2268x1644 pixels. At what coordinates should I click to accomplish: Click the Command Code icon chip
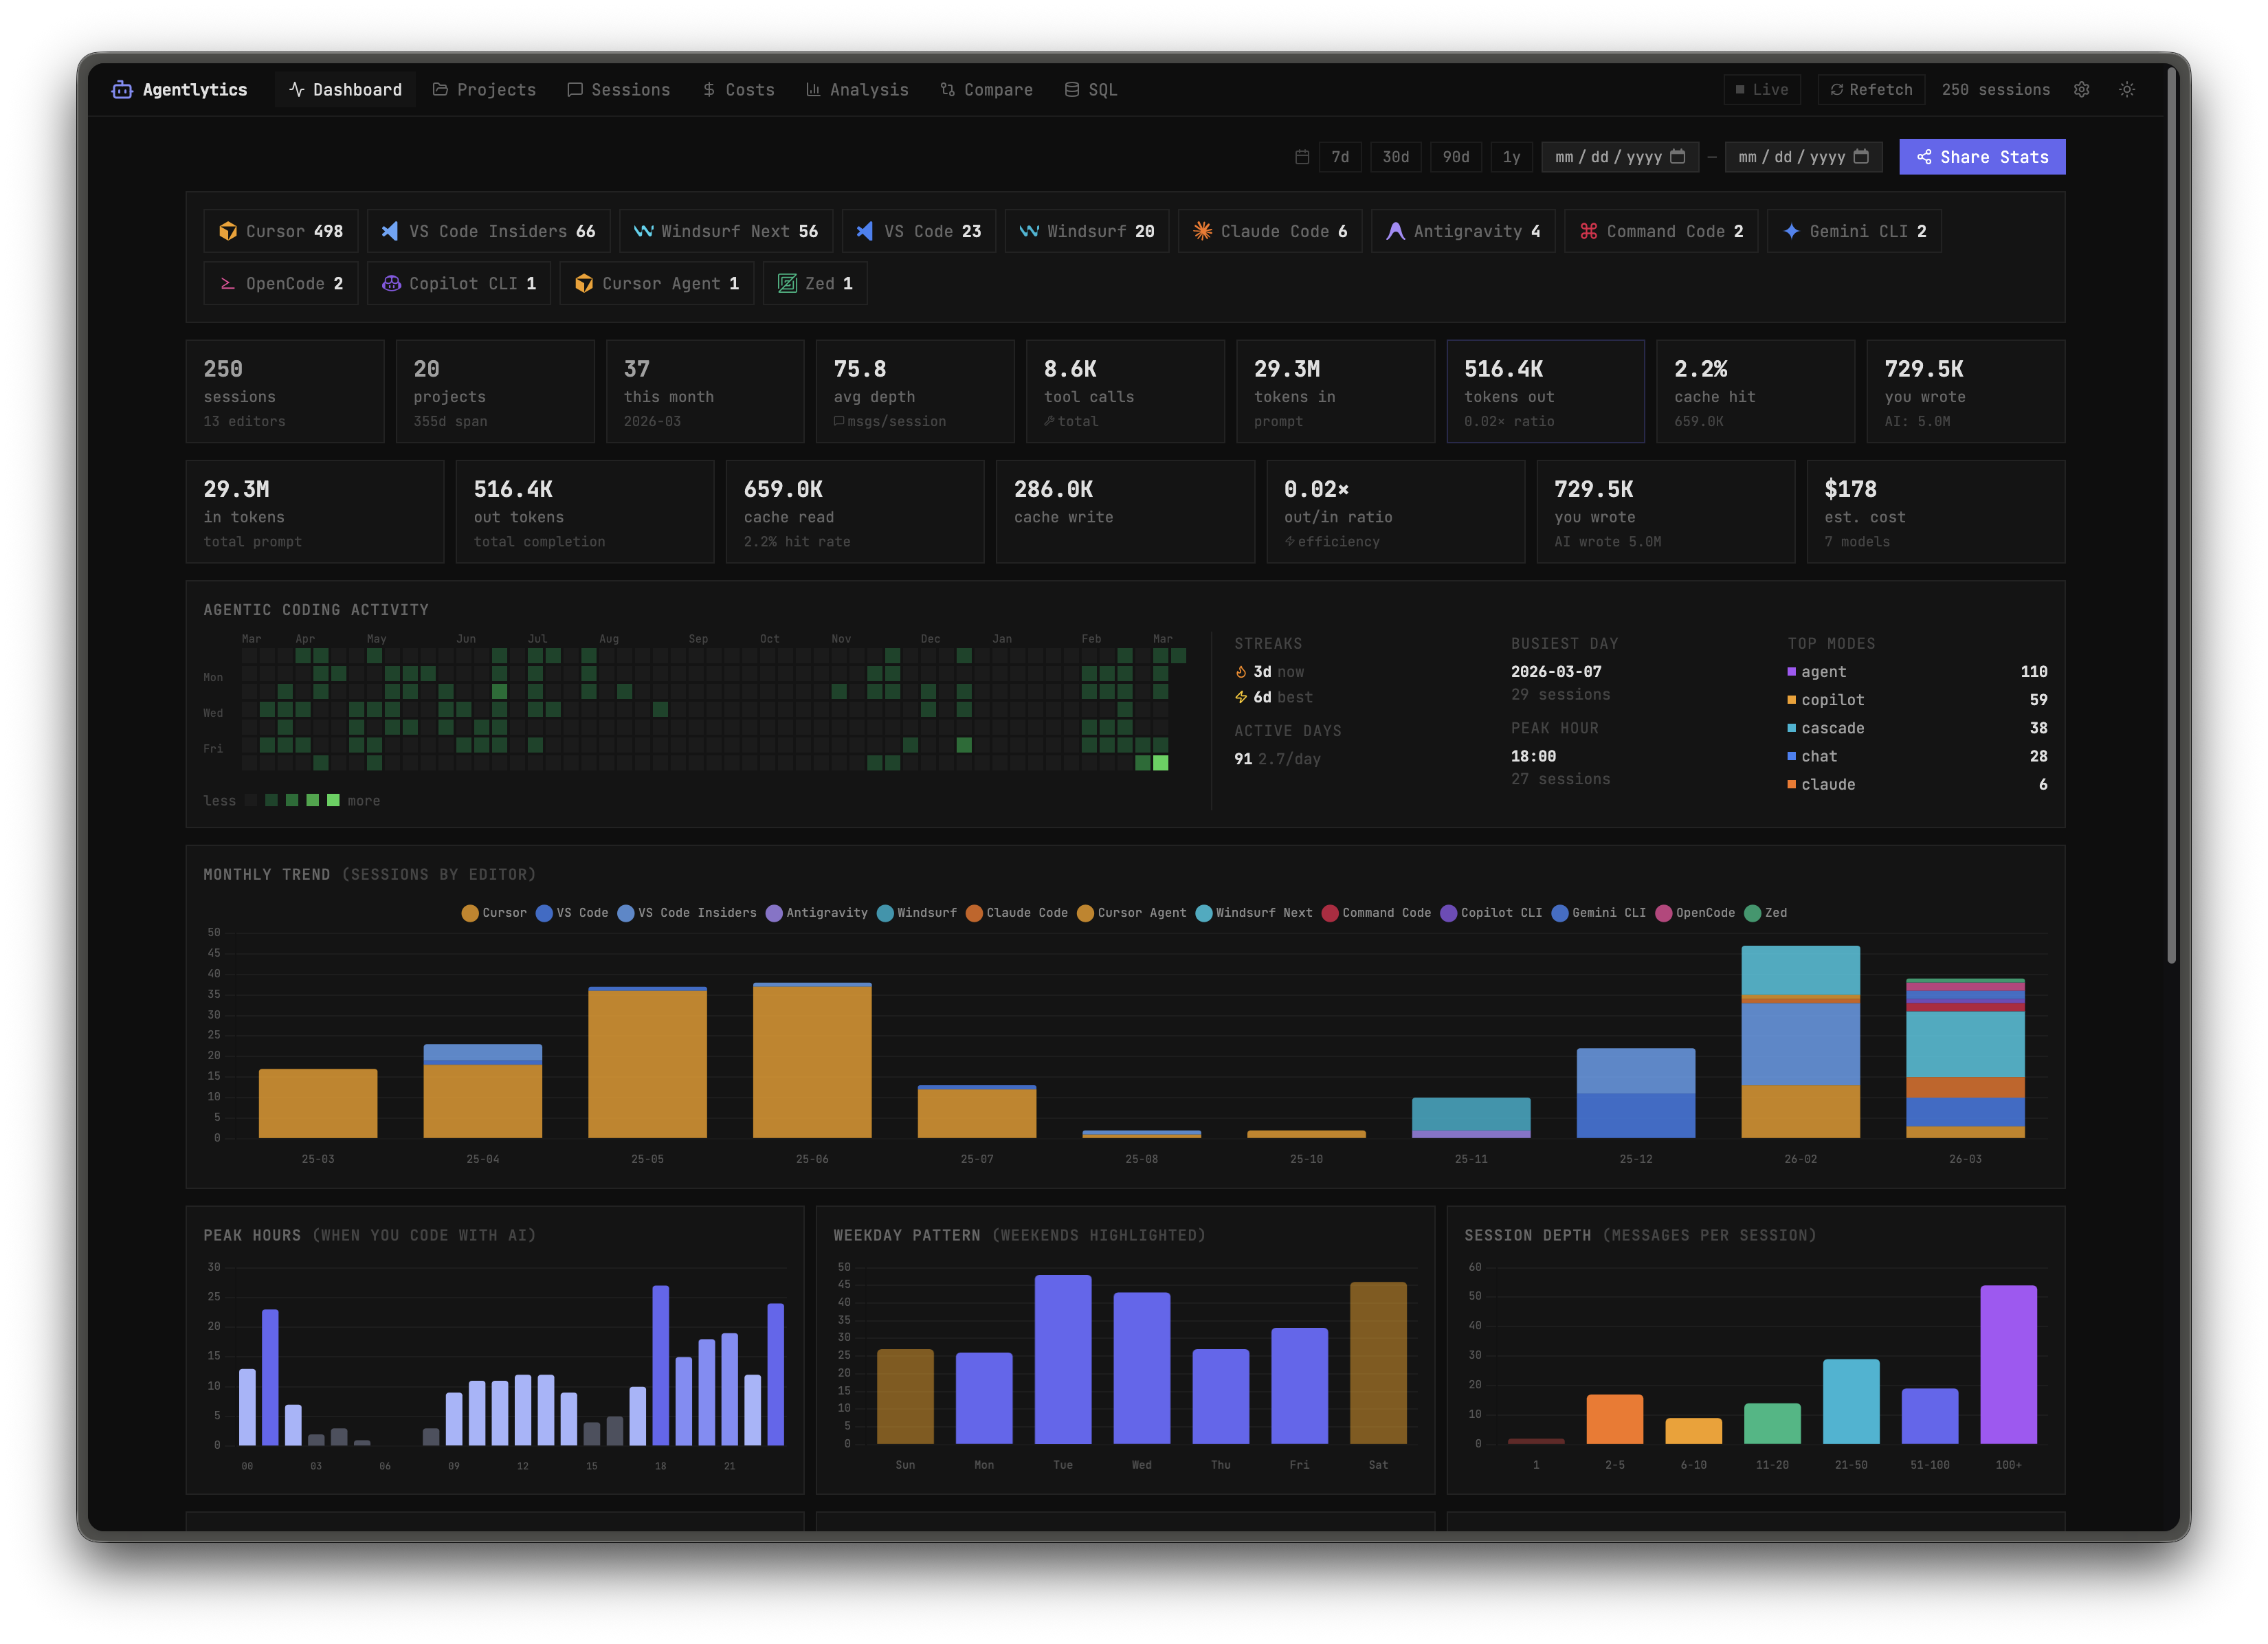[1590, 231]
